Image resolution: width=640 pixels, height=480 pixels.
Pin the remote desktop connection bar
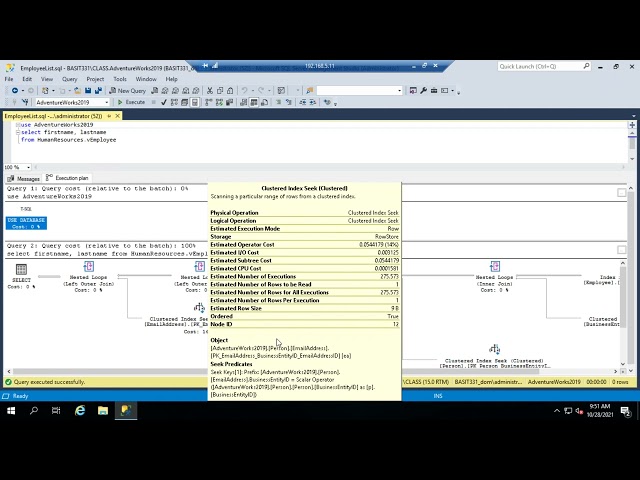205,66
